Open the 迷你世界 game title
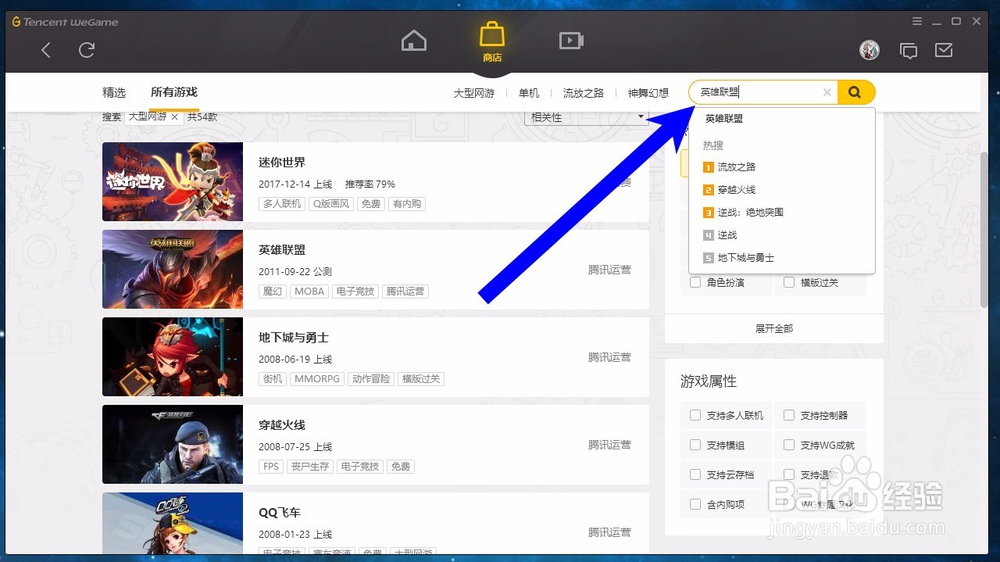This screenshot has width=1000, height=562. point(282,163)
